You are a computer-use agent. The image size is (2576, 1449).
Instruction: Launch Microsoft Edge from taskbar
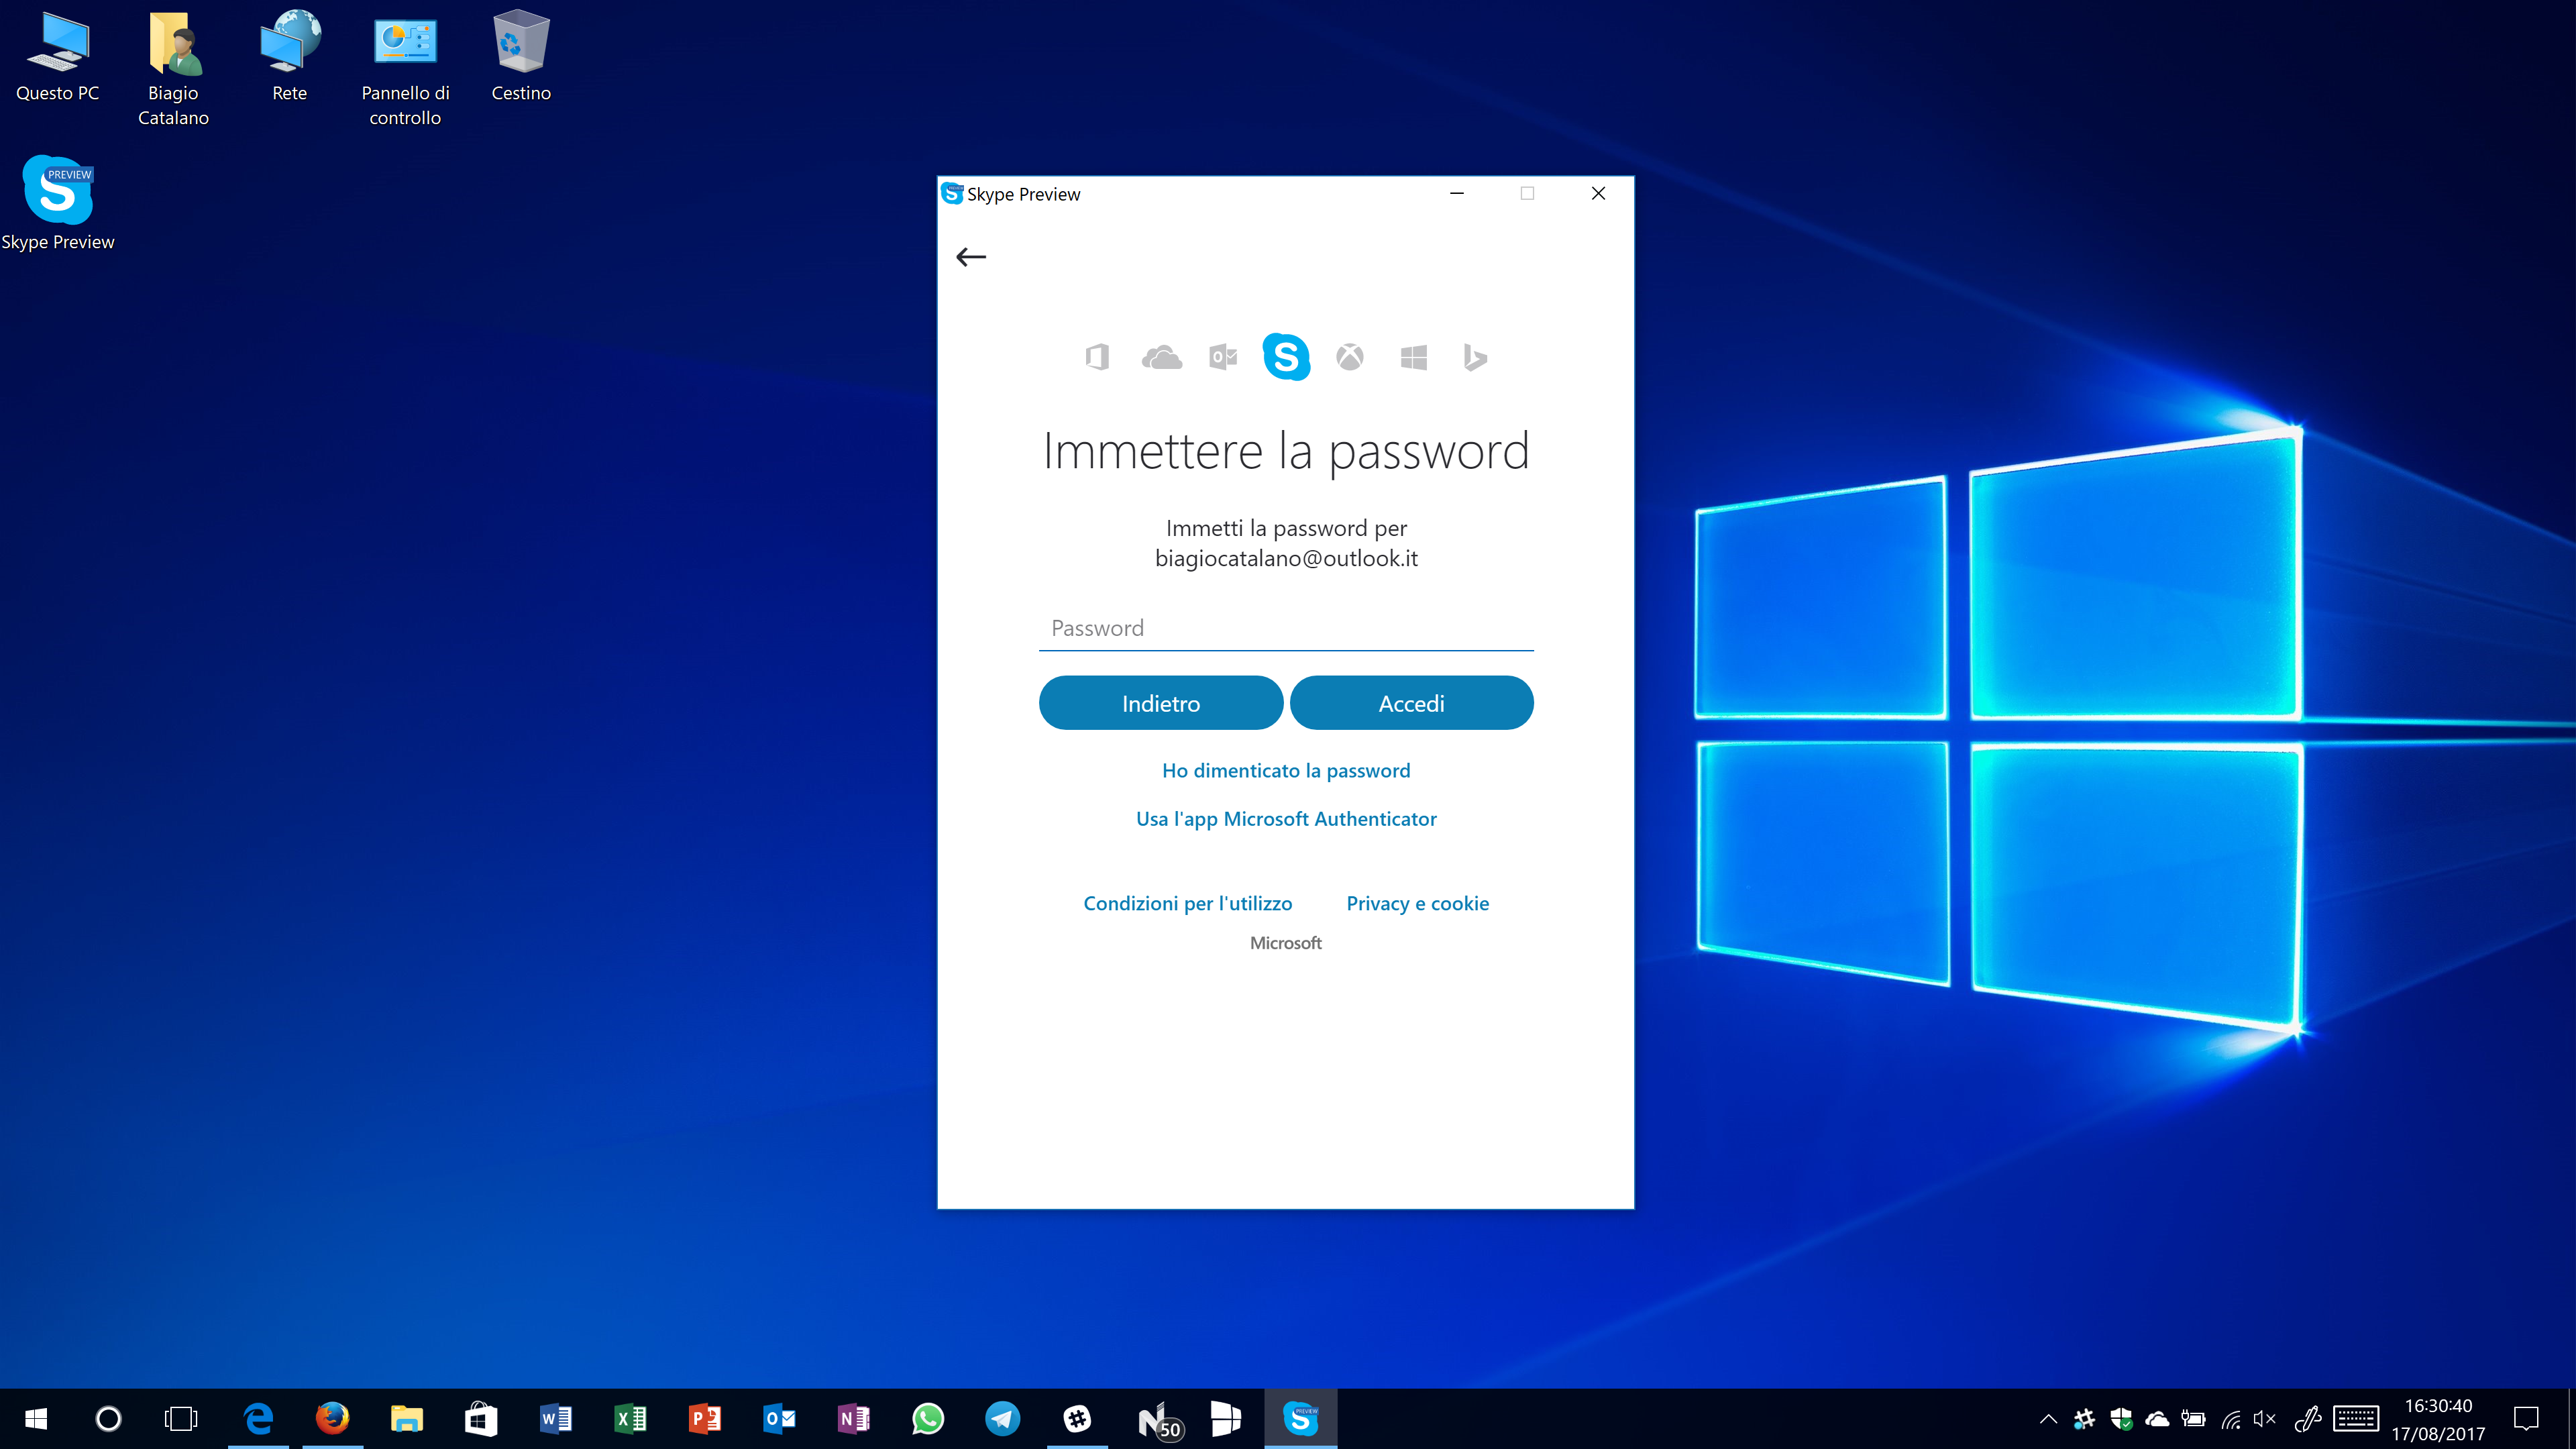258,1418
